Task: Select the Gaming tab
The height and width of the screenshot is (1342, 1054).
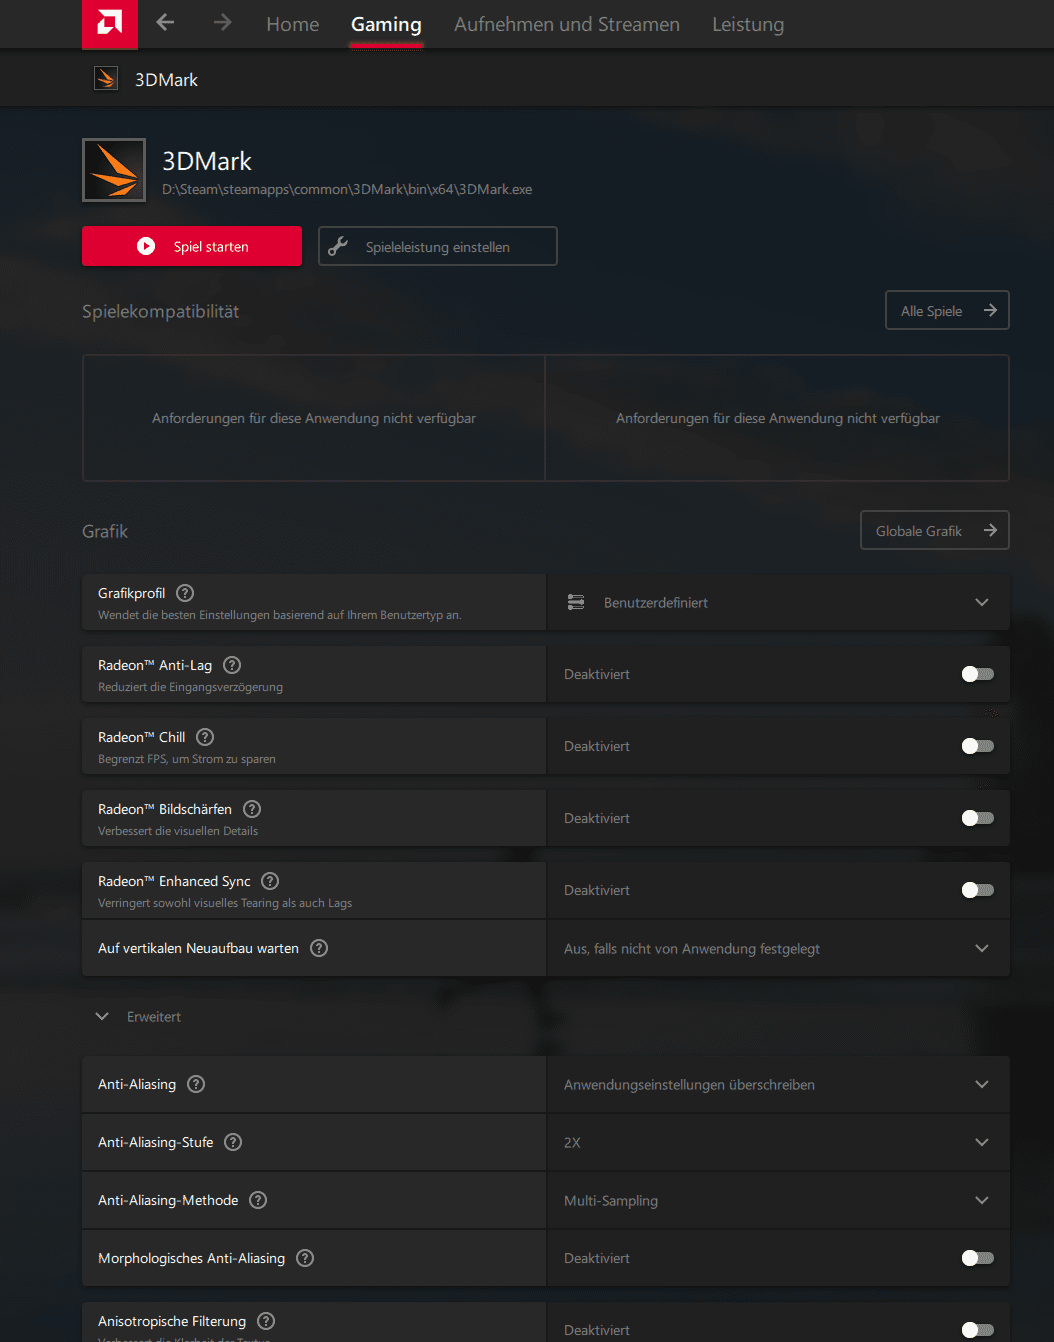Action: (386, 24)
